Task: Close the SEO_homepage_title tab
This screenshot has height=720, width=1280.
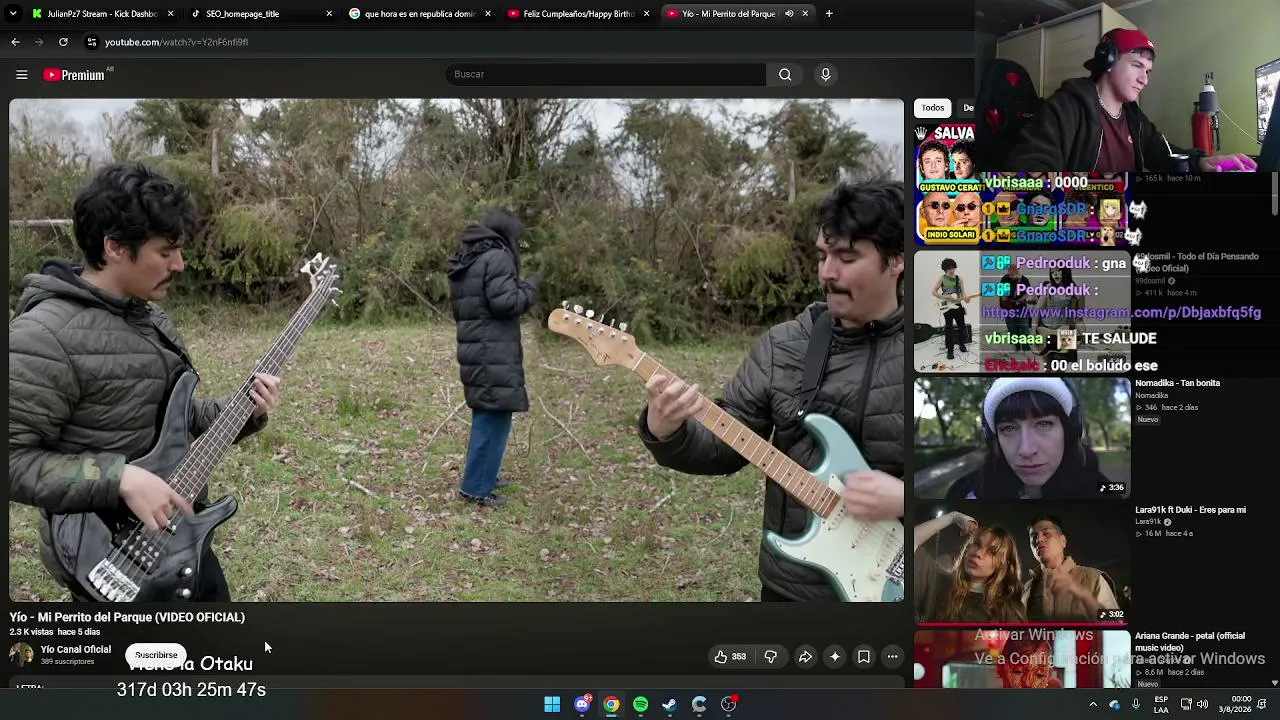Action: click(x=329, y=14)
